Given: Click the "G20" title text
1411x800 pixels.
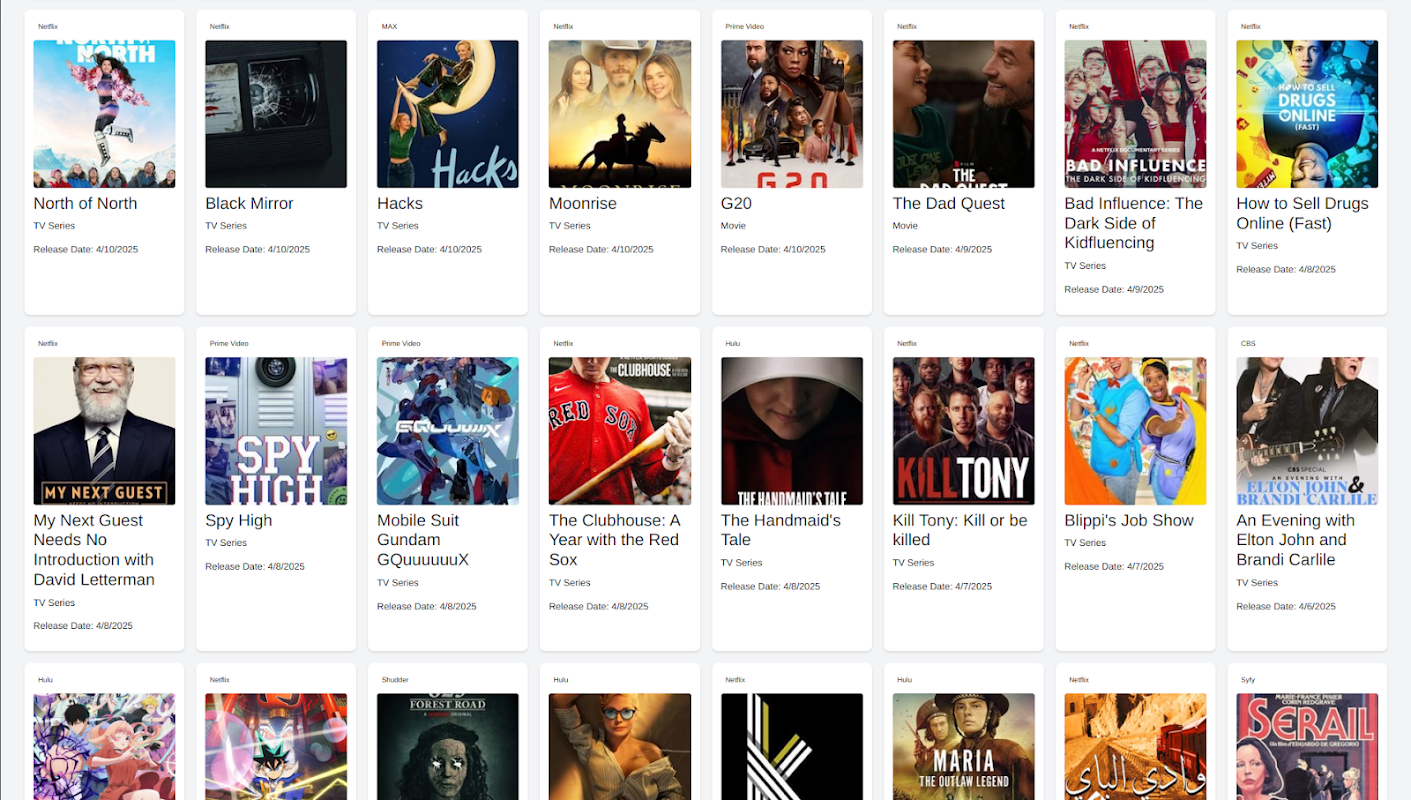Looking at the screenshot, I should (736, 204).
